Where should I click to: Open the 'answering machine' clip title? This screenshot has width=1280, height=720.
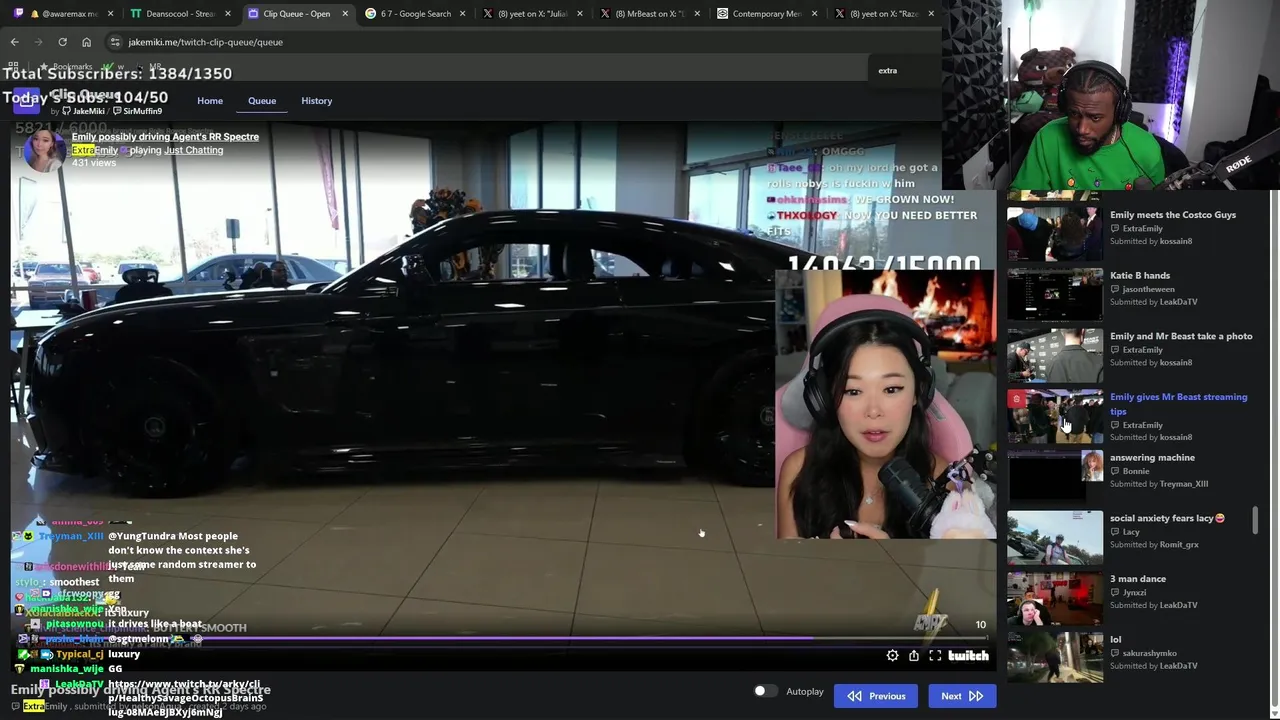point(1152,458)
